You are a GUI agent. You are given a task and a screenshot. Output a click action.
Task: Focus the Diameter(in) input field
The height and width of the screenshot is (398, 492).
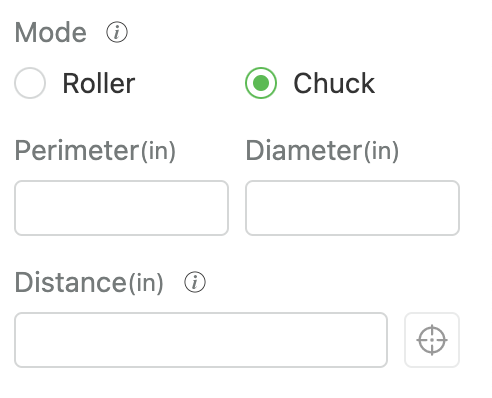(x=353, y=208)
